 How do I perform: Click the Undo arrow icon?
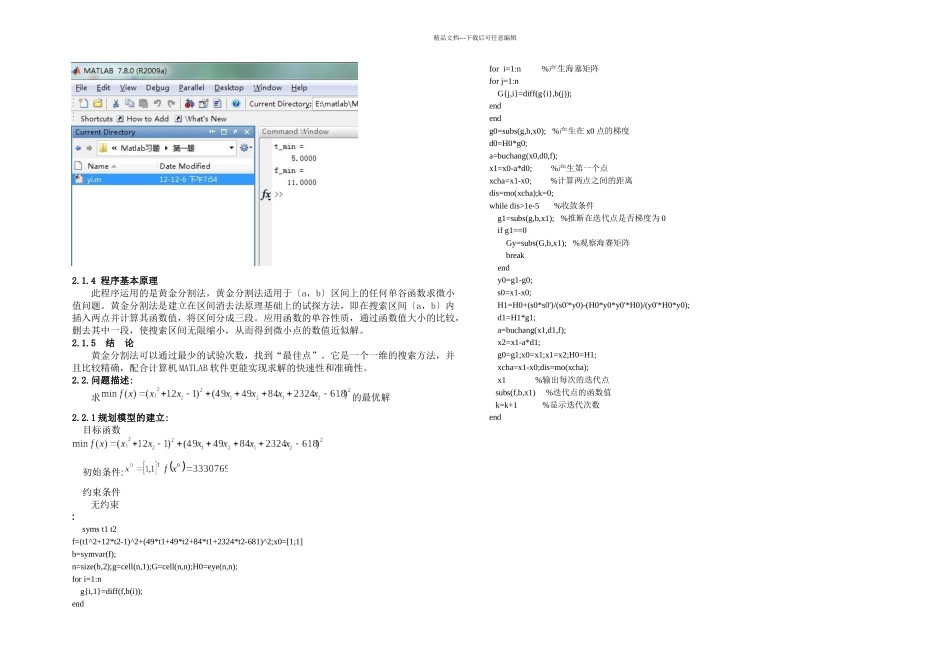tap(158, 104)
